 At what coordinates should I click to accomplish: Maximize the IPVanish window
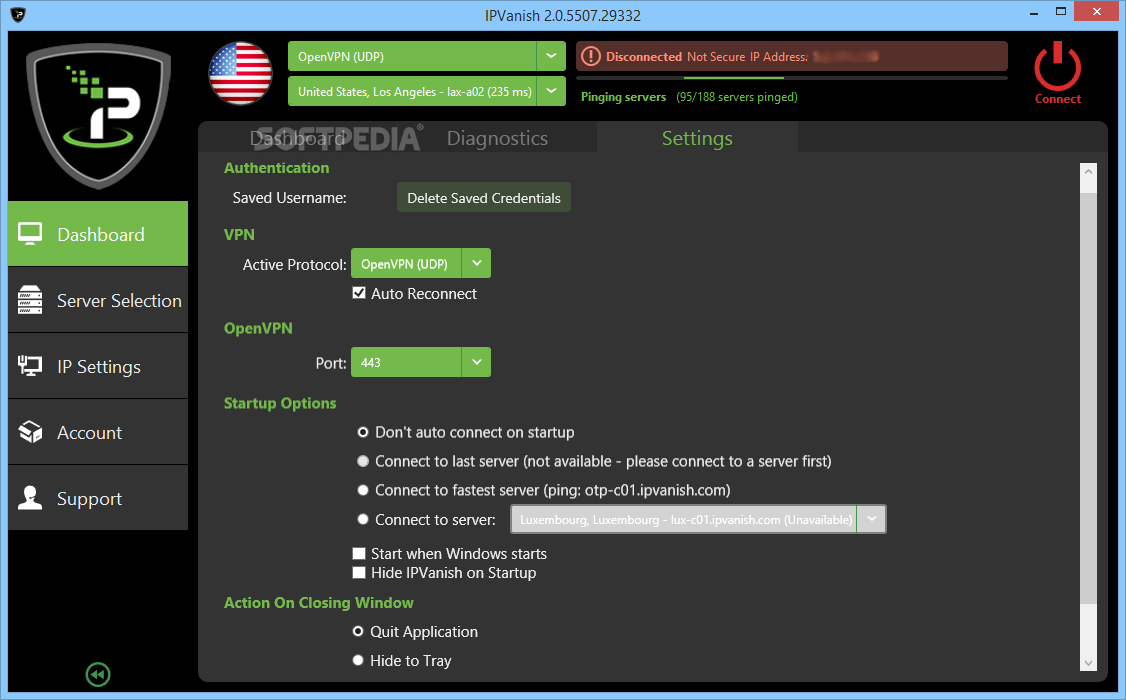pyautogui.click(x=1061, y=11)
